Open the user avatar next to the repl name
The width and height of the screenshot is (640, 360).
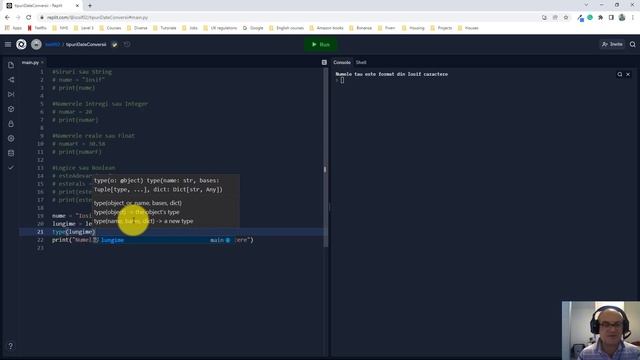point(36,44)
